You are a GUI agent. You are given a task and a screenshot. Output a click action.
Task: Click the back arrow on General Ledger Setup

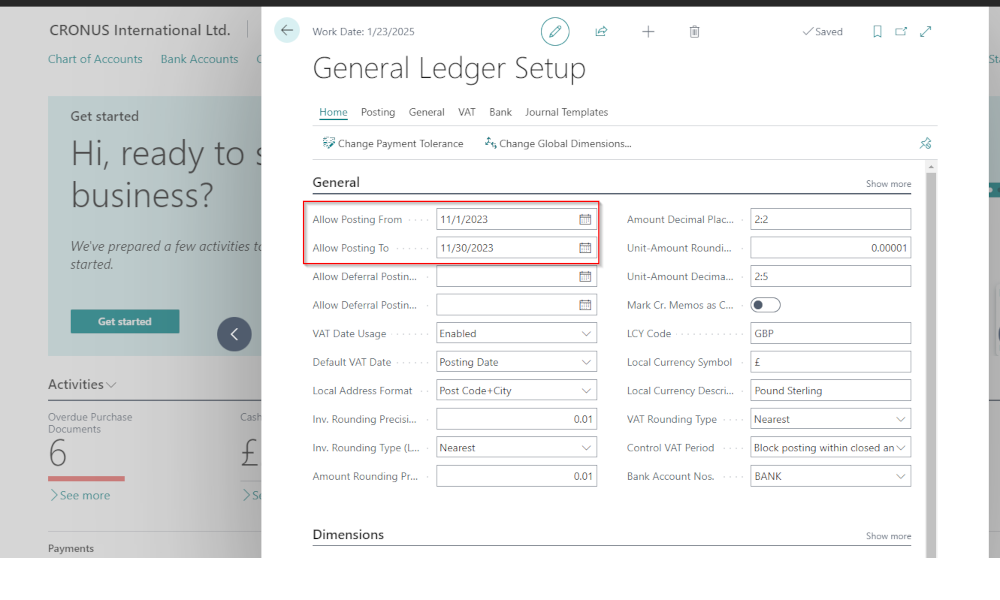click(x=287, y=31)
